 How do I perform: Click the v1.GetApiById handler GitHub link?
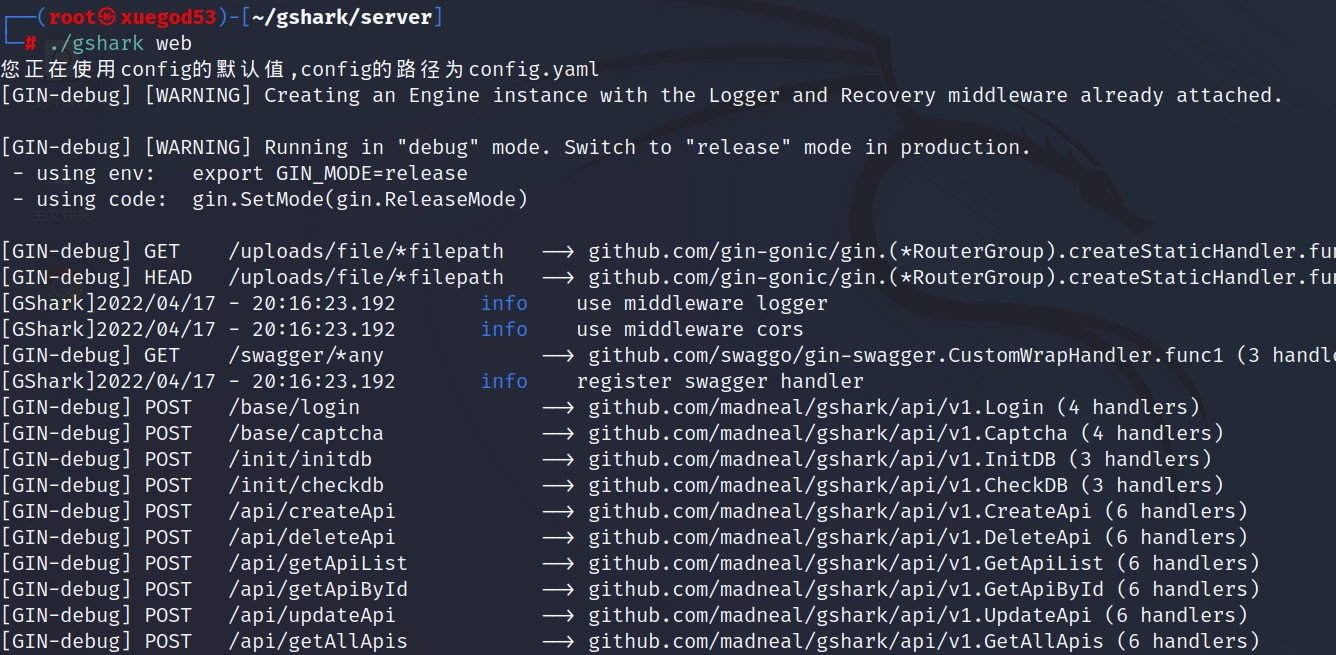pos(846,589)
